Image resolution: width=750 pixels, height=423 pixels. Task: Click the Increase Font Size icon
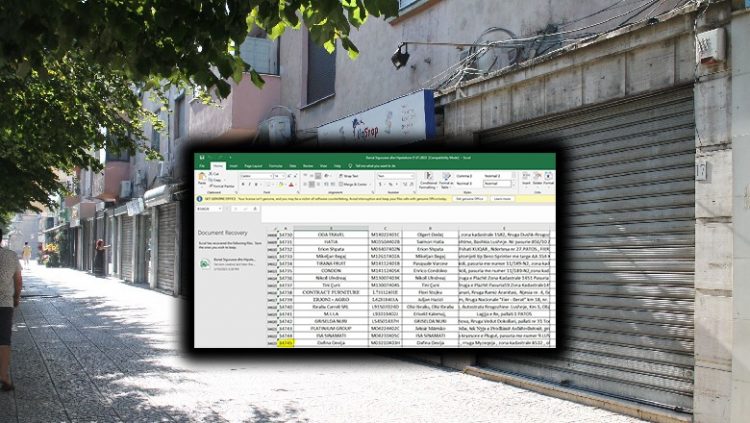(289, 176)
